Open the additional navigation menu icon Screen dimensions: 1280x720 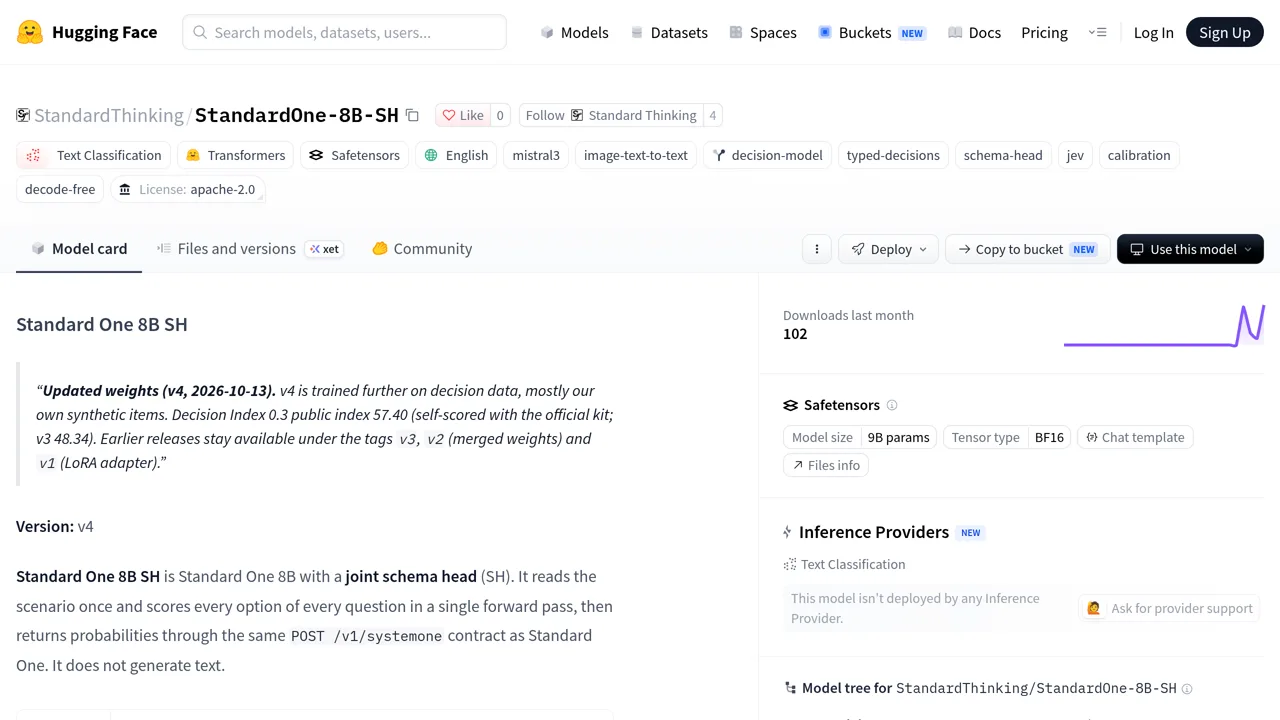(x=1097, y=32)
